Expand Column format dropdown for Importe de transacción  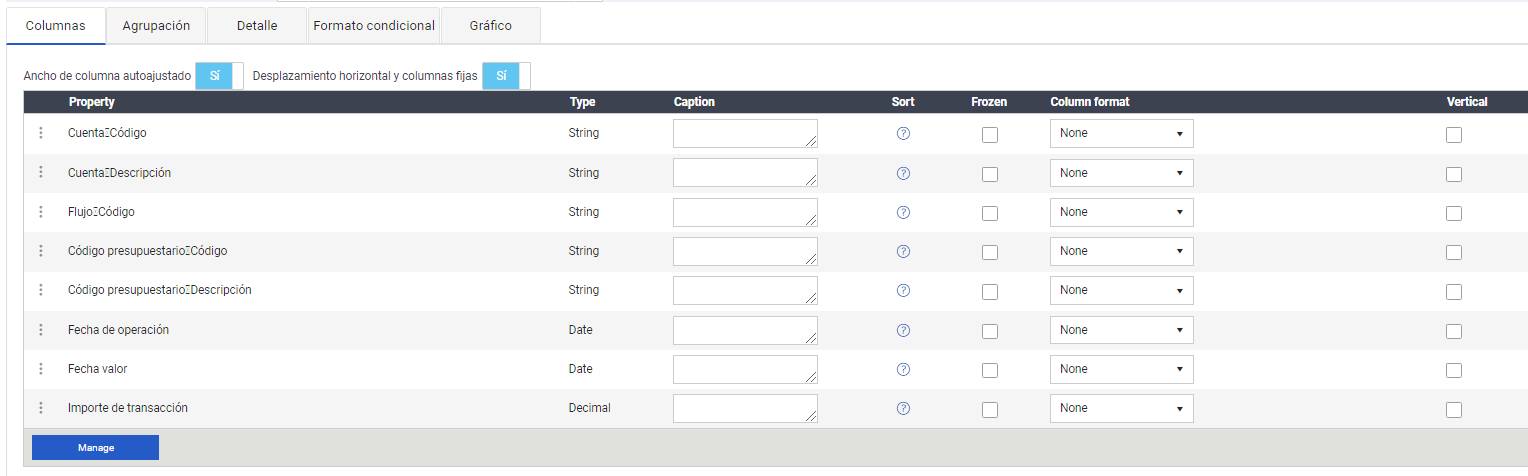pos(1121,408)
